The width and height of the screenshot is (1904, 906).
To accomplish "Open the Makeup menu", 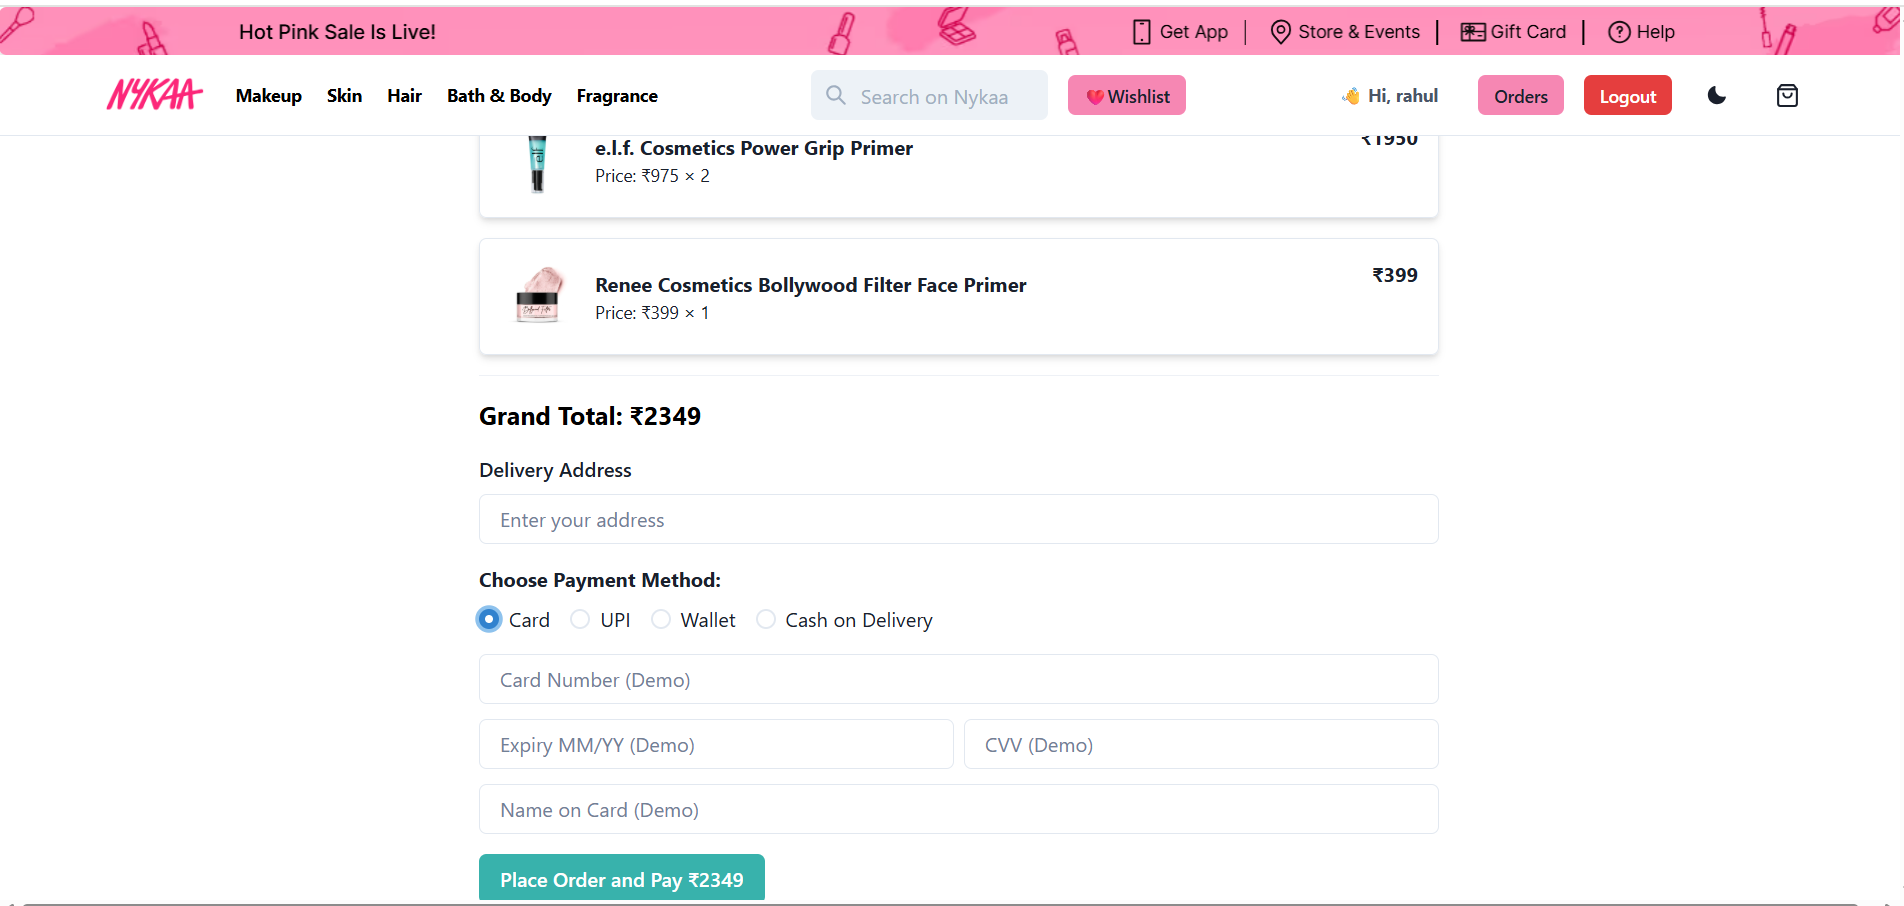I will [269, 96].
